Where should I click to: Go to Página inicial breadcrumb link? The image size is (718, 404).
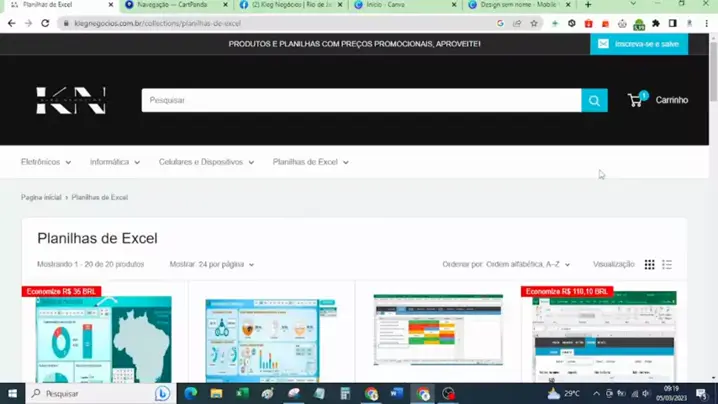(41, 198)
